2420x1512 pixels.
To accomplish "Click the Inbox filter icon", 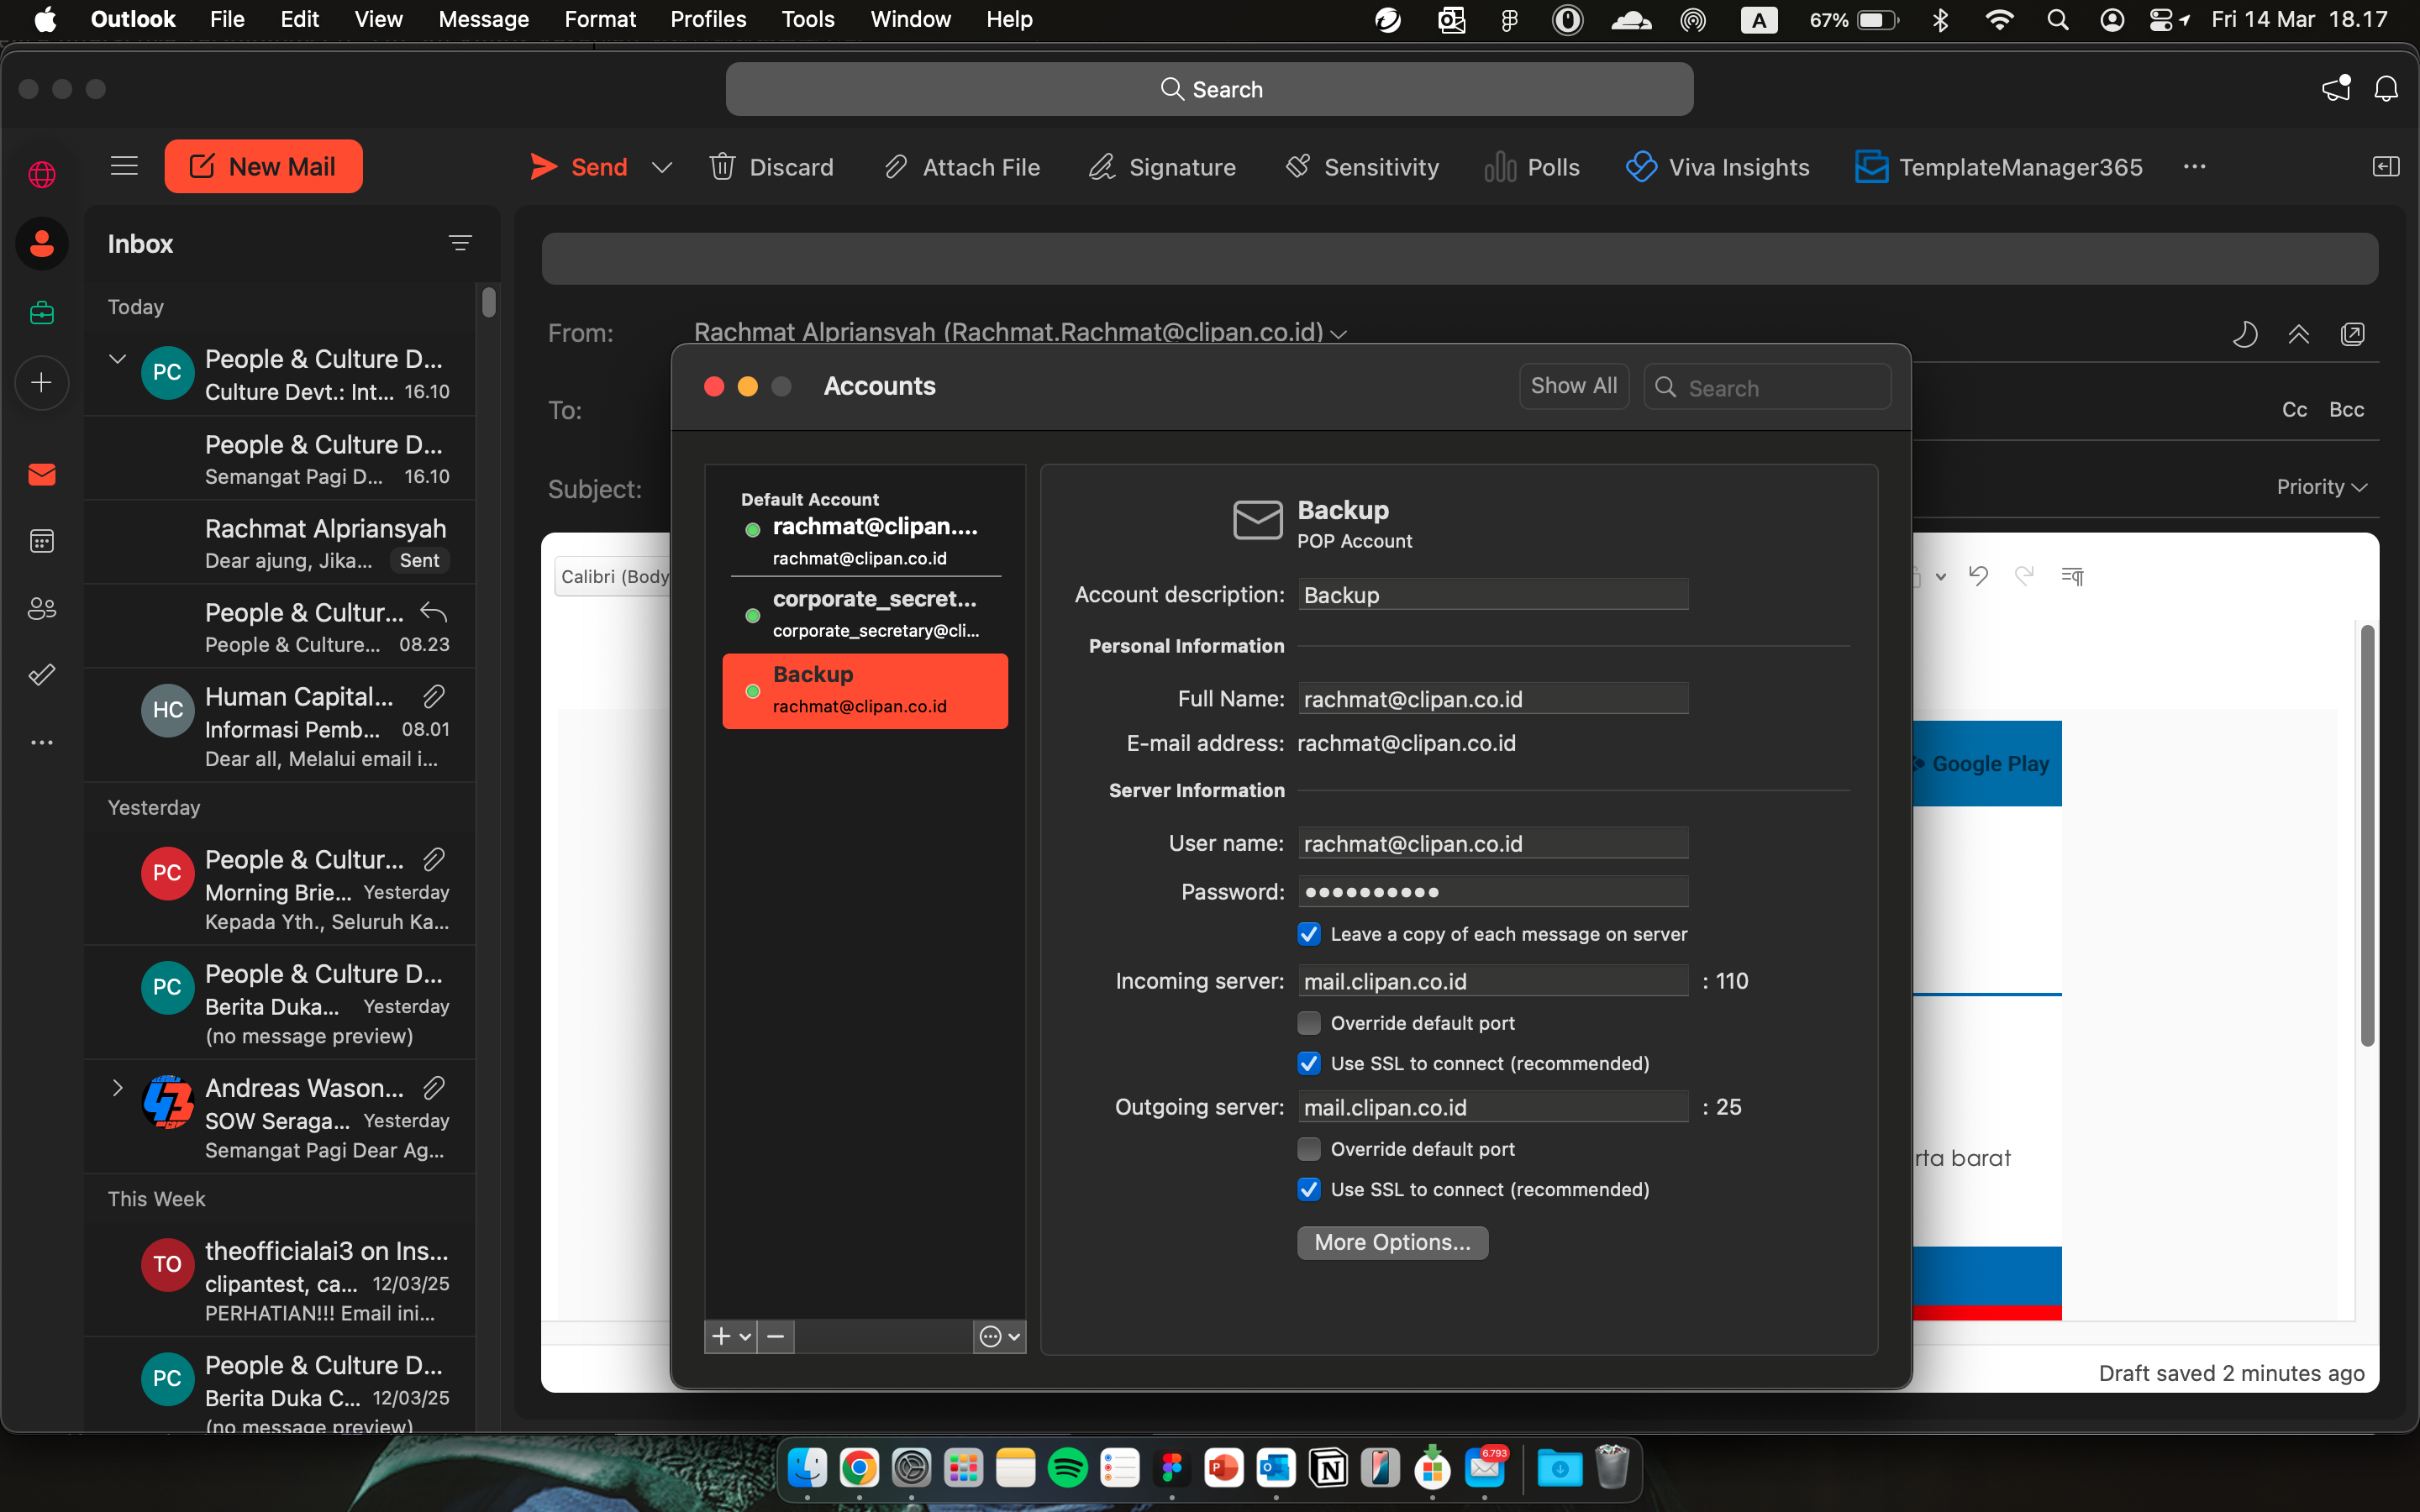I will 459,242.
